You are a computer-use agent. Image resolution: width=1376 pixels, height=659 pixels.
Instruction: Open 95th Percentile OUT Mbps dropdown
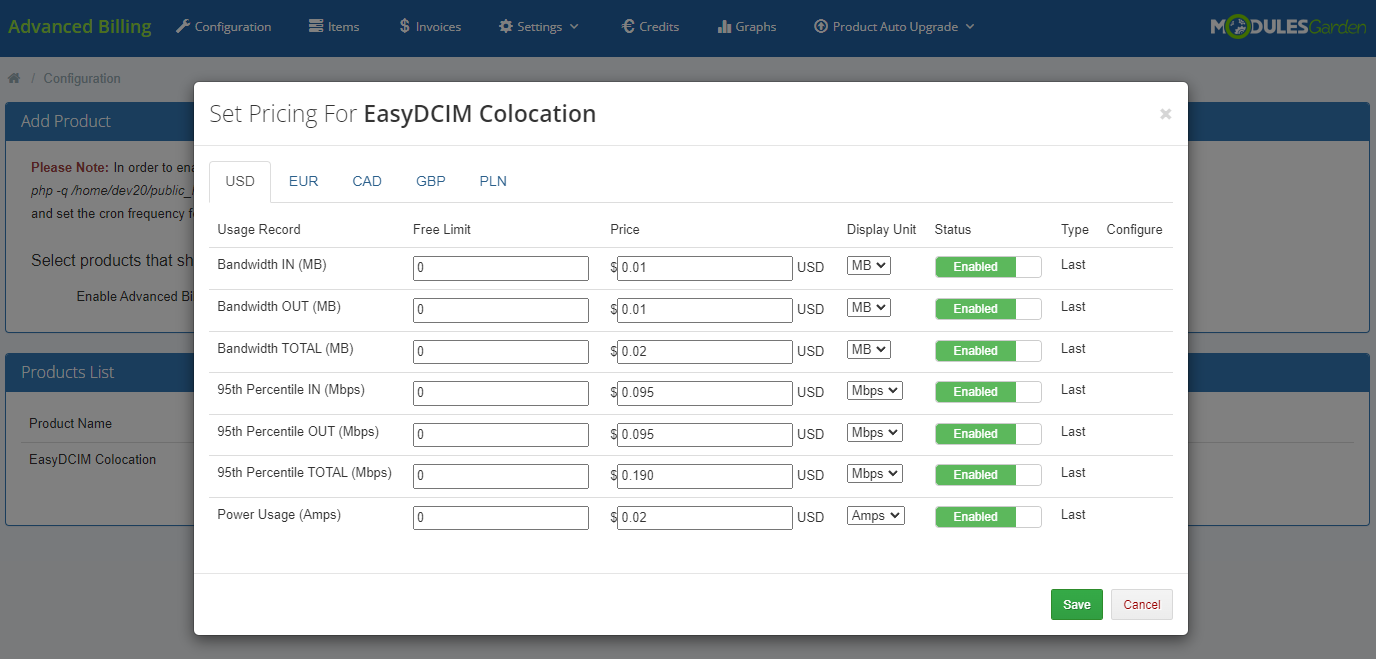[x=875, y=433]
